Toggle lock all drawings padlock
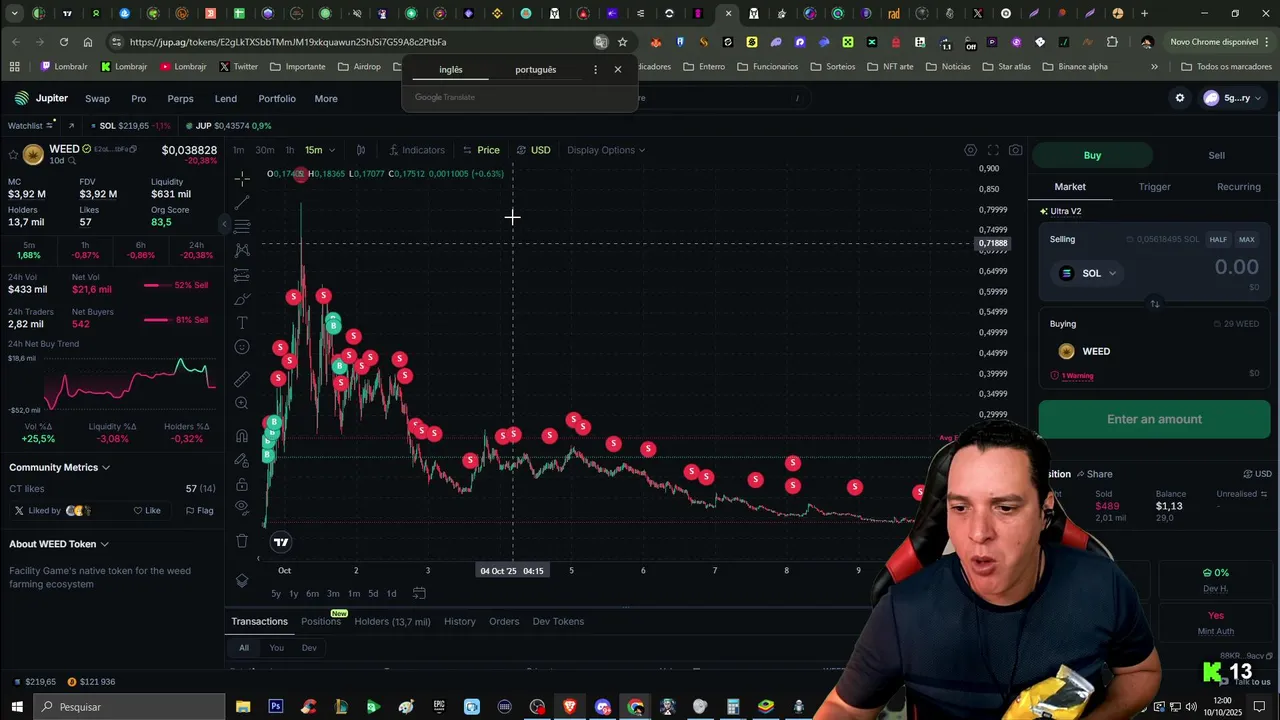This screenshot has width=1280, height=720. point(242,484)
